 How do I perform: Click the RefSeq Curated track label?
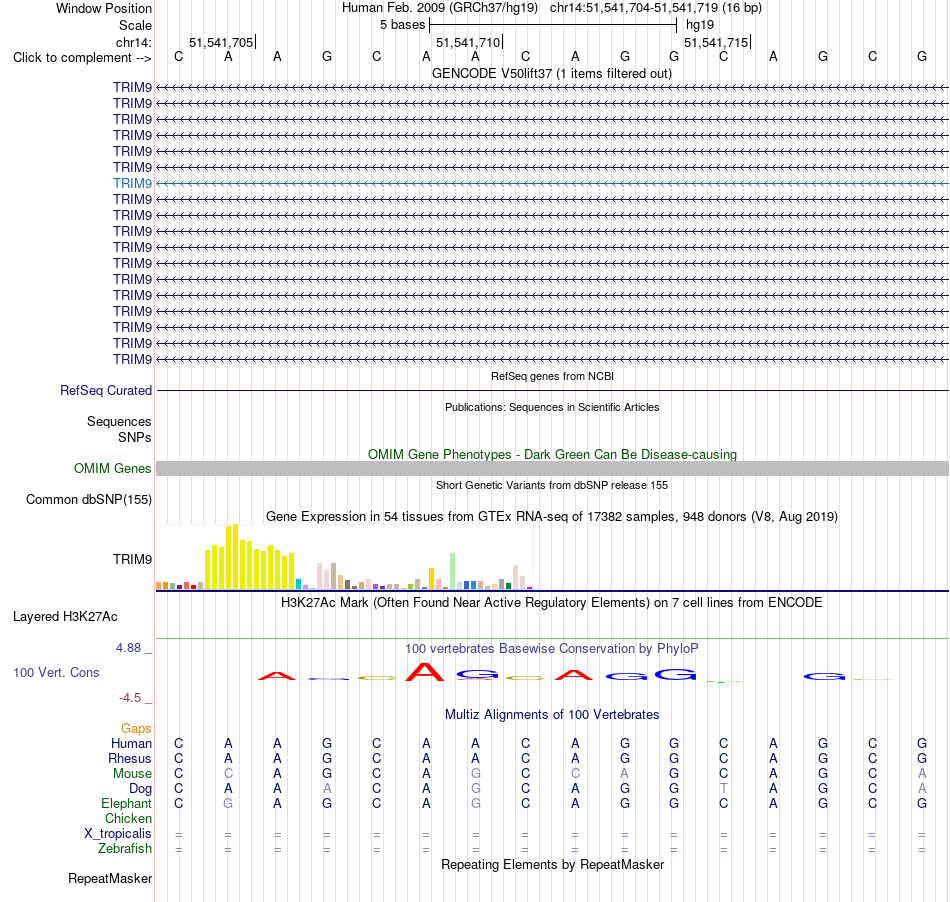[105, 390]
